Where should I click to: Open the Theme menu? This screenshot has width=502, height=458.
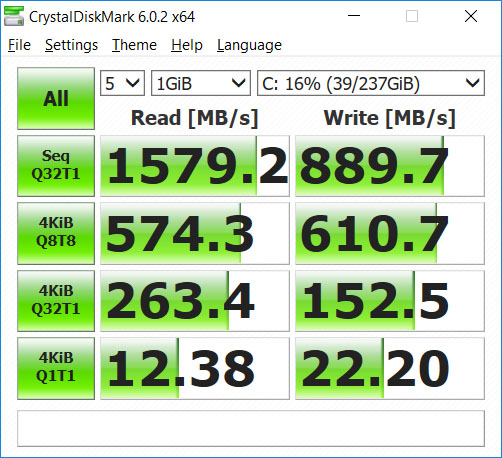[134, 45]
